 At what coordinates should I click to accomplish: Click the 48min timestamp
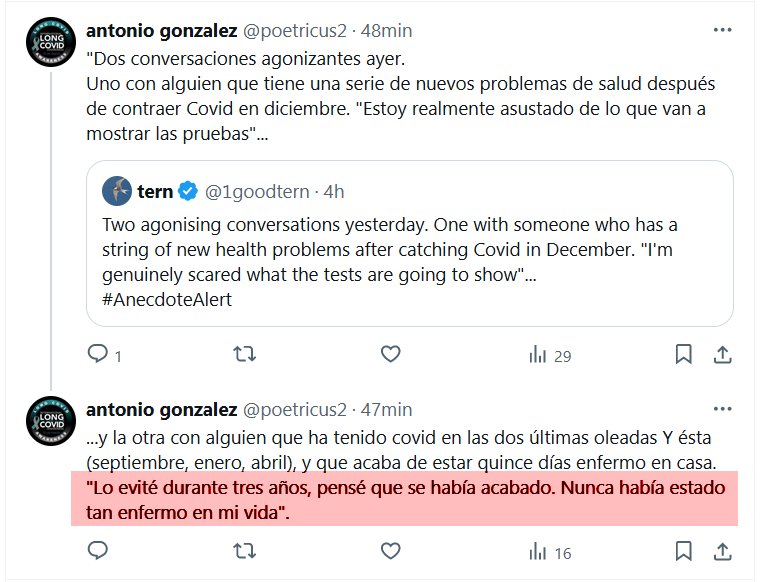click(388, 31)
